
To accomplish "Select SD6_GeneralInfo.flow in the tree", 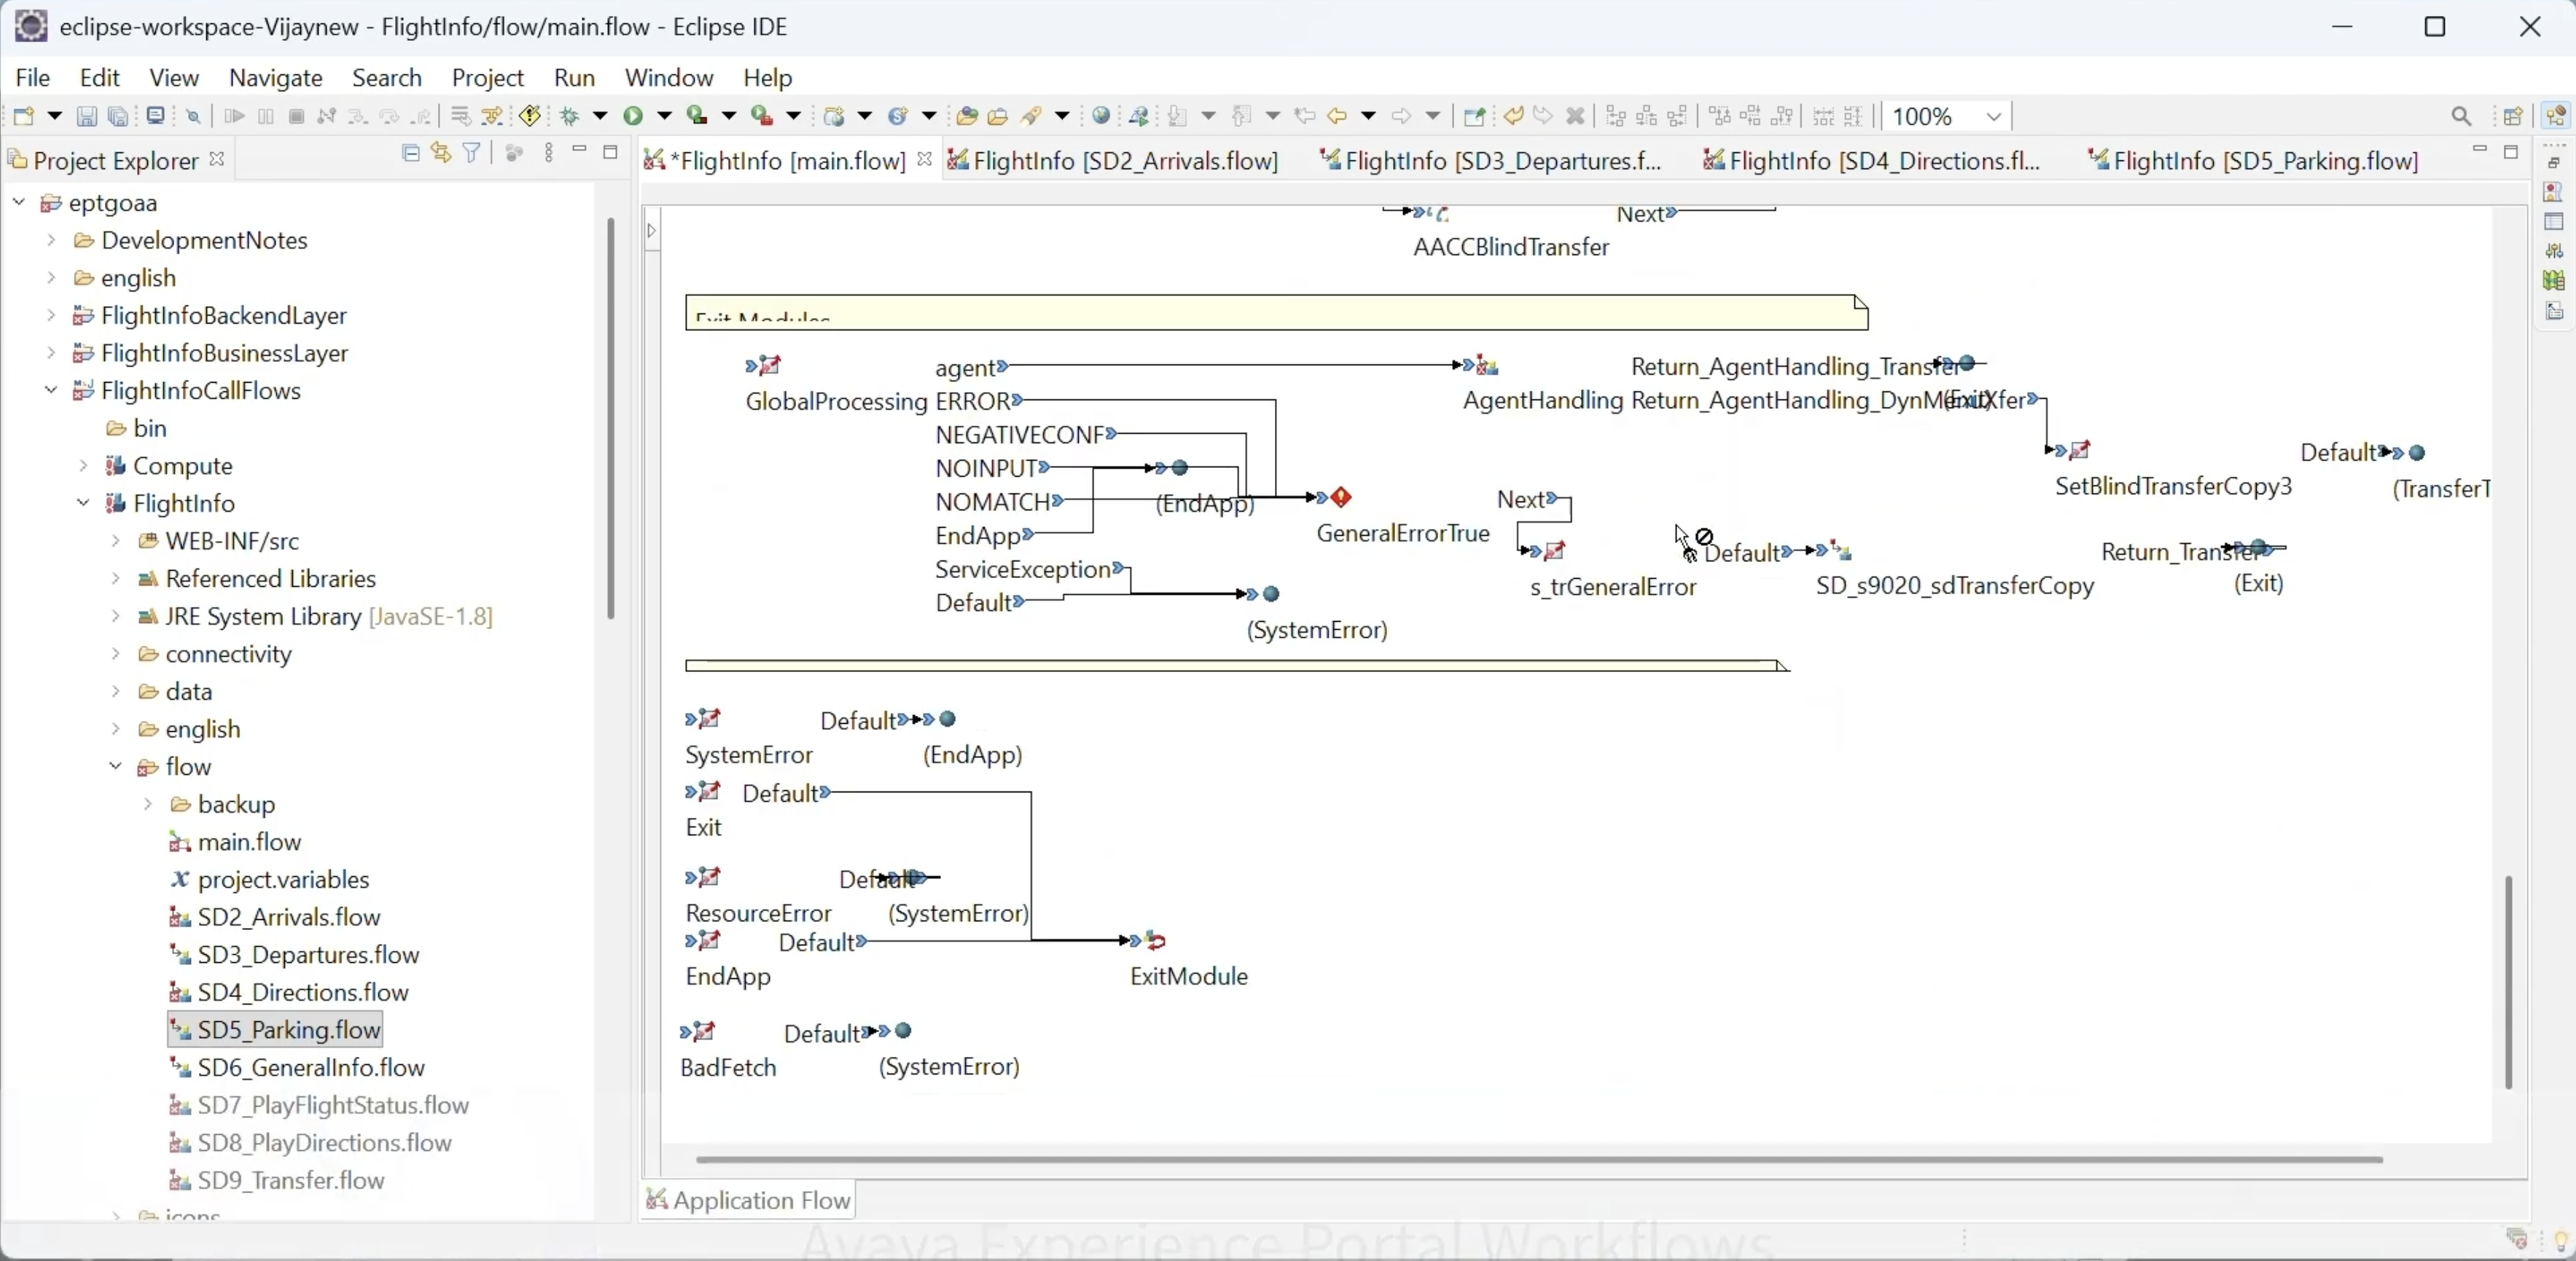I will (x=298, y=1068).
